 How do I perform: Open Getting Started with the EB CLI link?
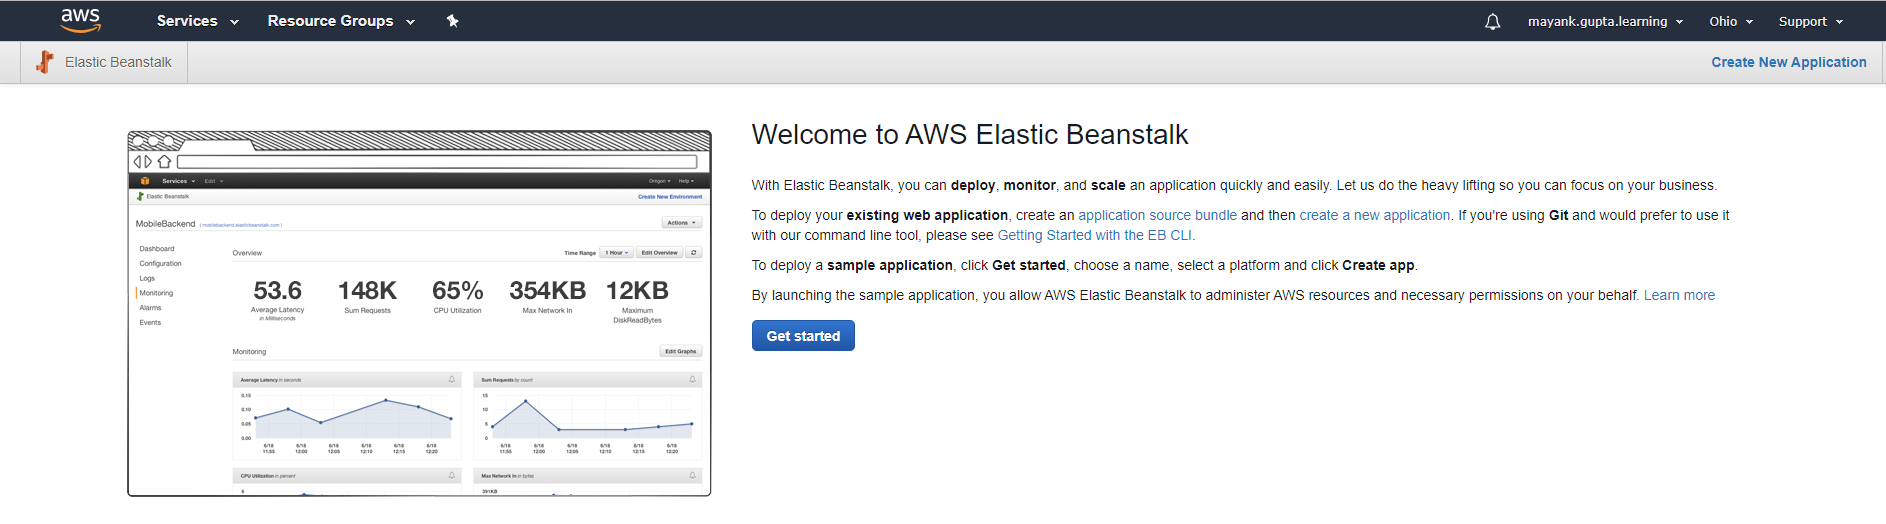1094,235
